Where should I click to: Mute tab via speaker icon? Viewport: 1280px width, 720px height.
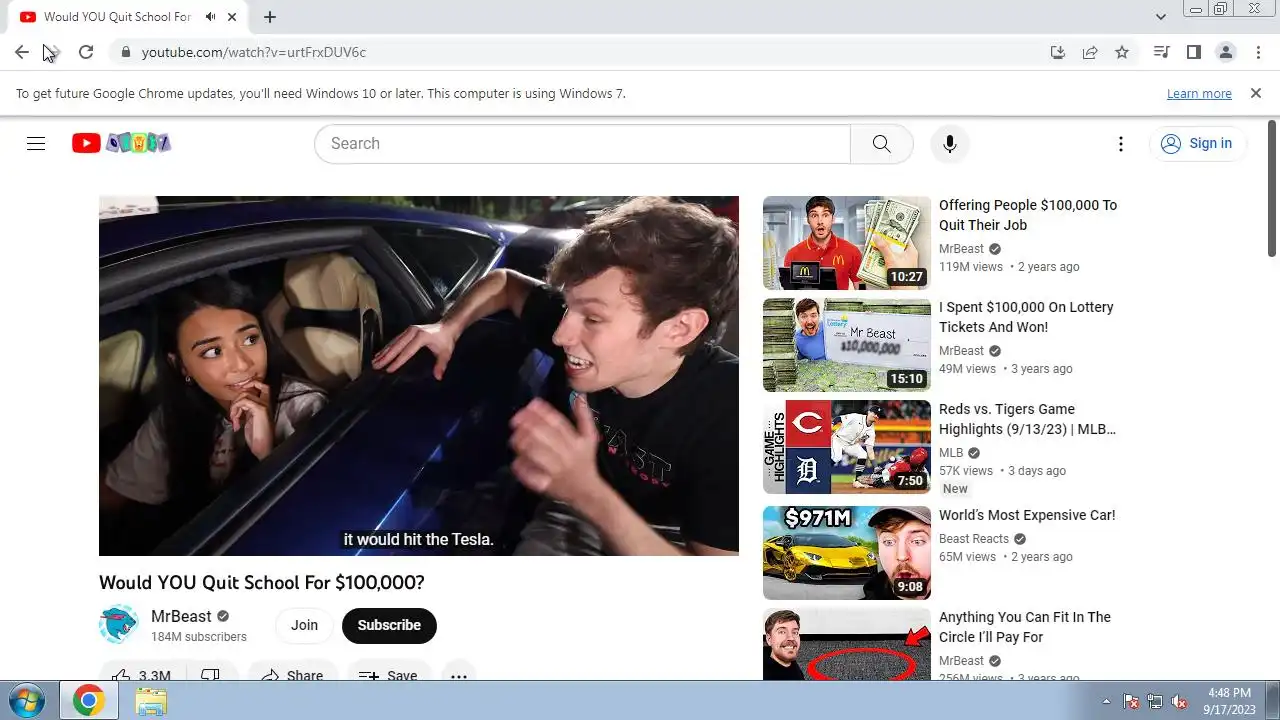point(211,17)
